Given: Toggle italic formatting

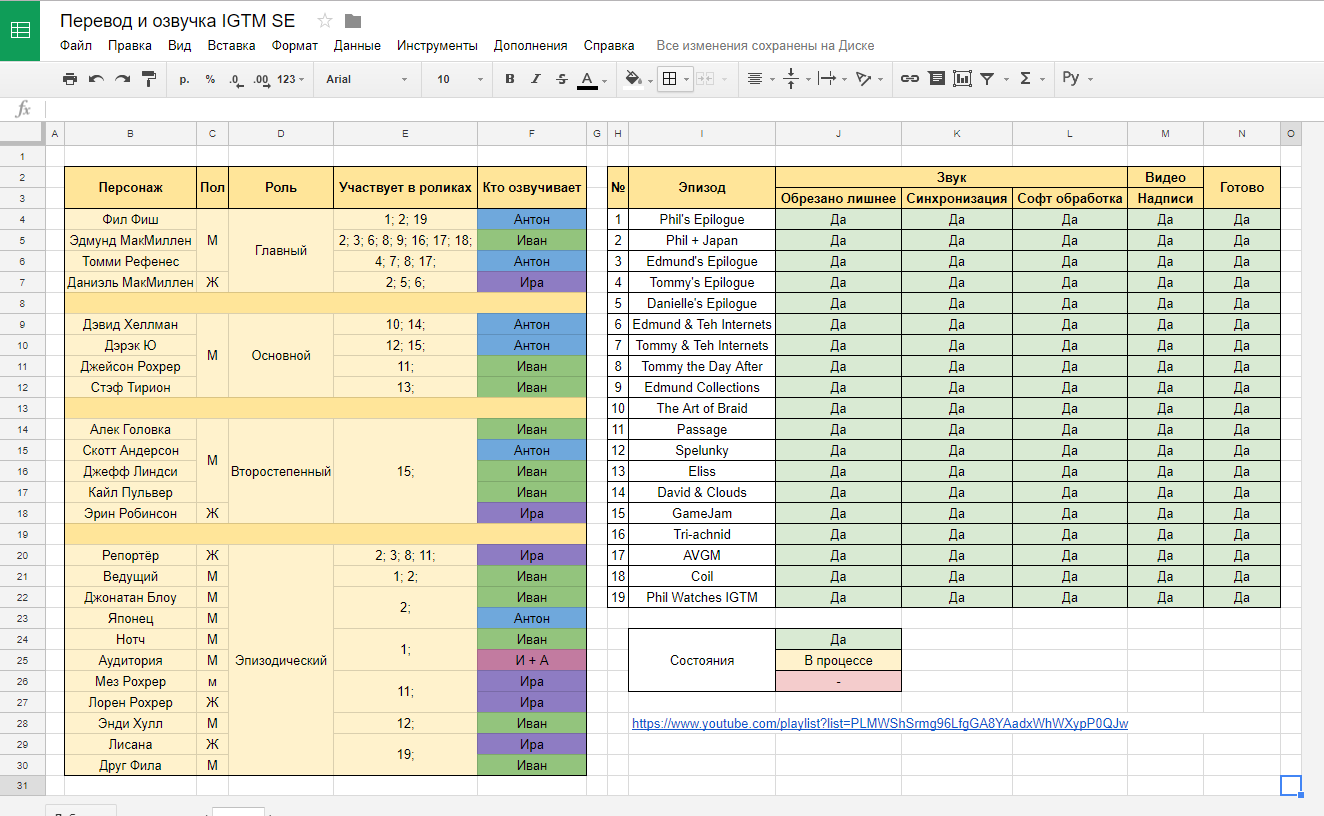Looking at the screenshot, I should tap(535, 79).
